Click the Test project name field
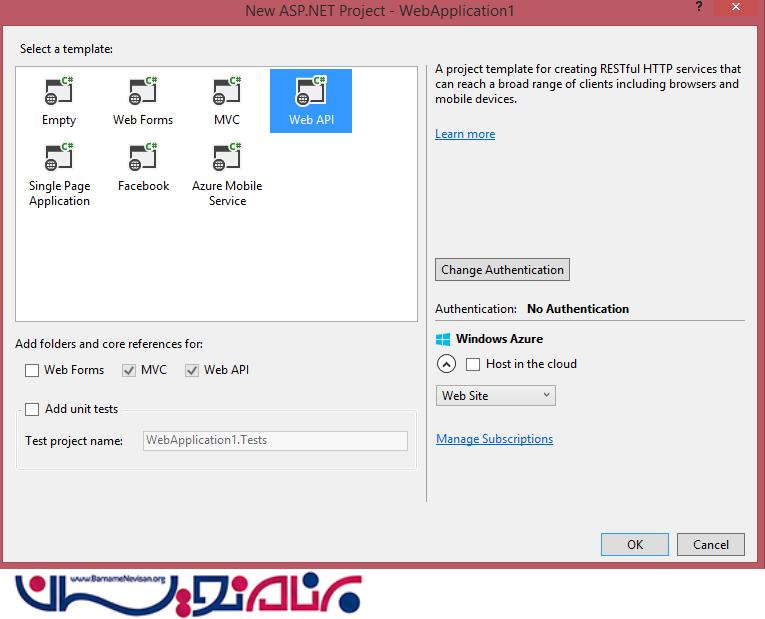 coord(275,440)
